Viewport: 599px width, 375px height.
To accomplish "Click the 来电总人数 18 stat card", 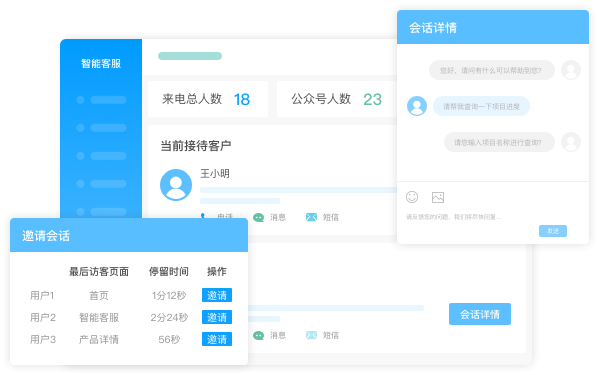I will point(208,99).
